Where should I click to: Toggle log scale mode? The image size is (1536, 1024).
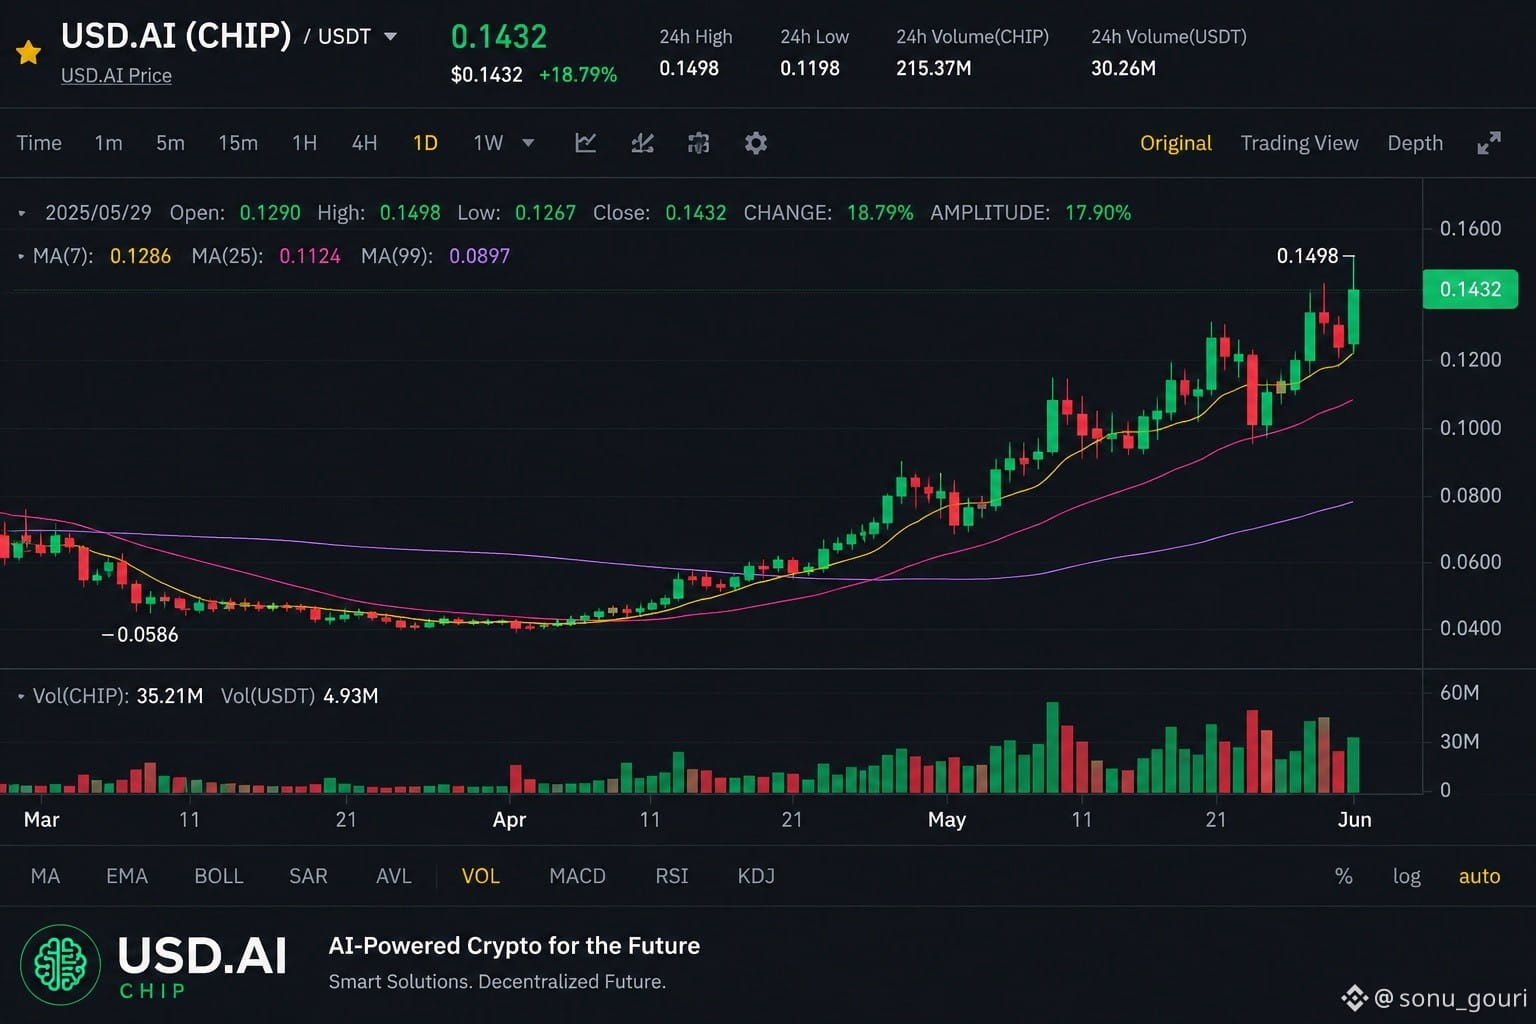tap(1407, 876)
